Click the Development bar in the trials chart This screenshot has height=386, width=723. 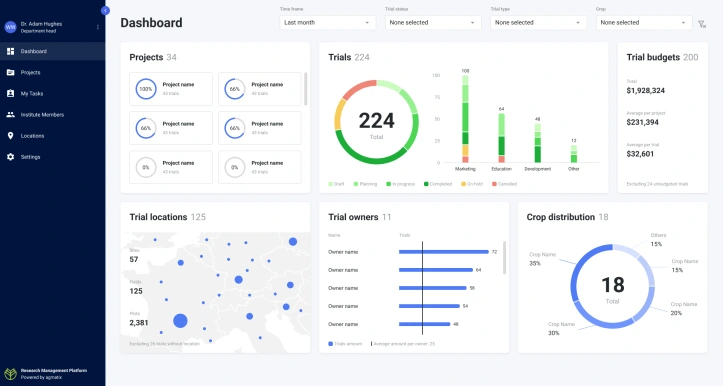tap(538, 143)
